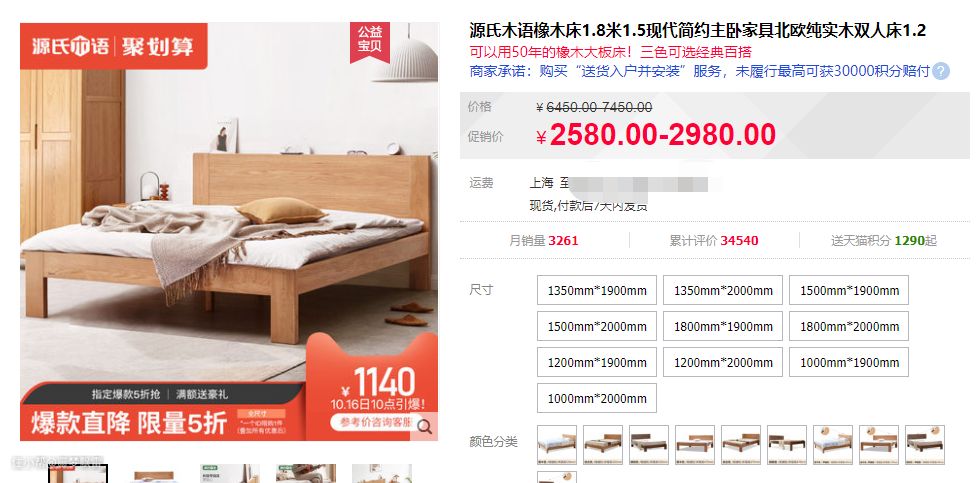Click the 公益宝贝 ribbon badge
Viewport: 978px width, 483px height.
[x=370, y=41]
